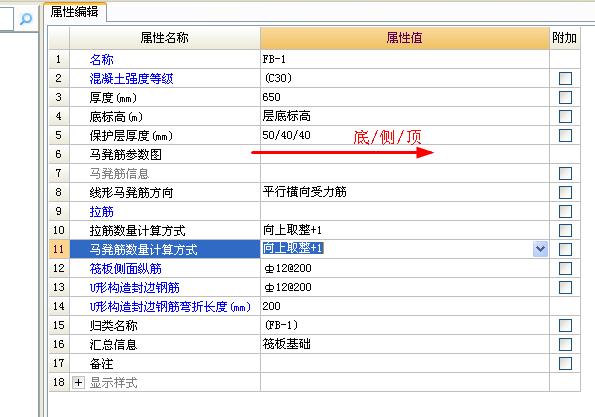
Task: Tick the 备注 附加 checkbox
Action: coord(565,363)
